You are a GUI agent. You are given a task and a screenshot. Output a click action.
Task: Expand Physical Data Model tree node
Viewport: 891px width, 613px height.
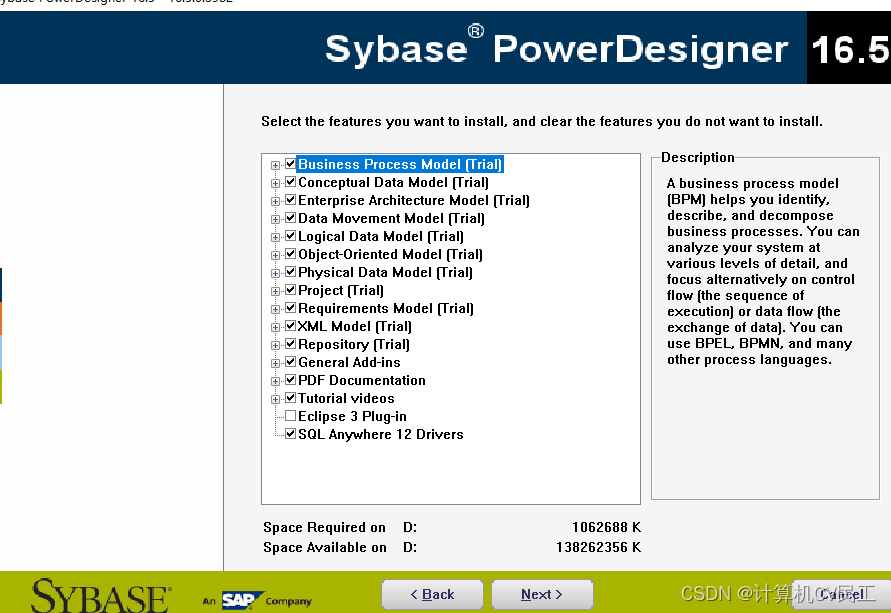[276, 273]
